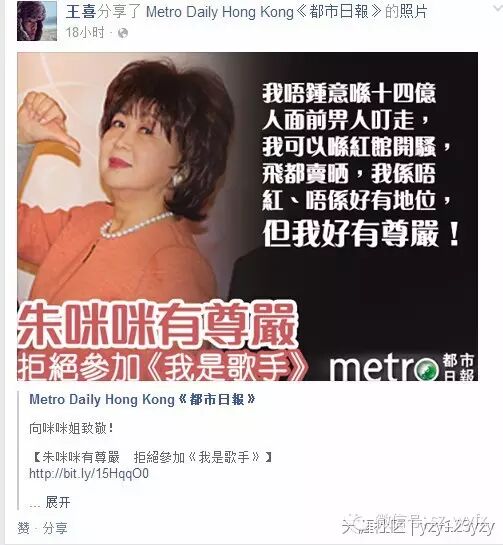This screenshot has height=545, width=503.
Task: Click the metro 都市日報 logo in photo
Action: coord(402,367)
